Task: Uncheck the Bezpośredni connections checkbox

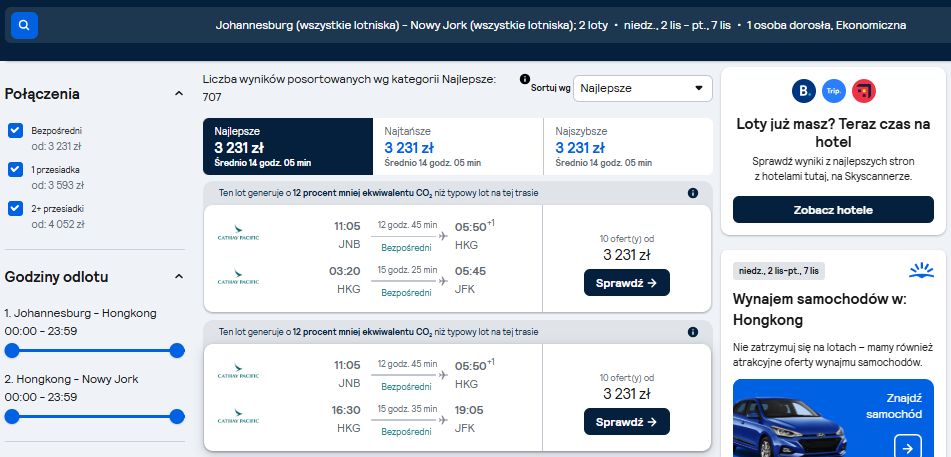Action: (x=16, y=130)
